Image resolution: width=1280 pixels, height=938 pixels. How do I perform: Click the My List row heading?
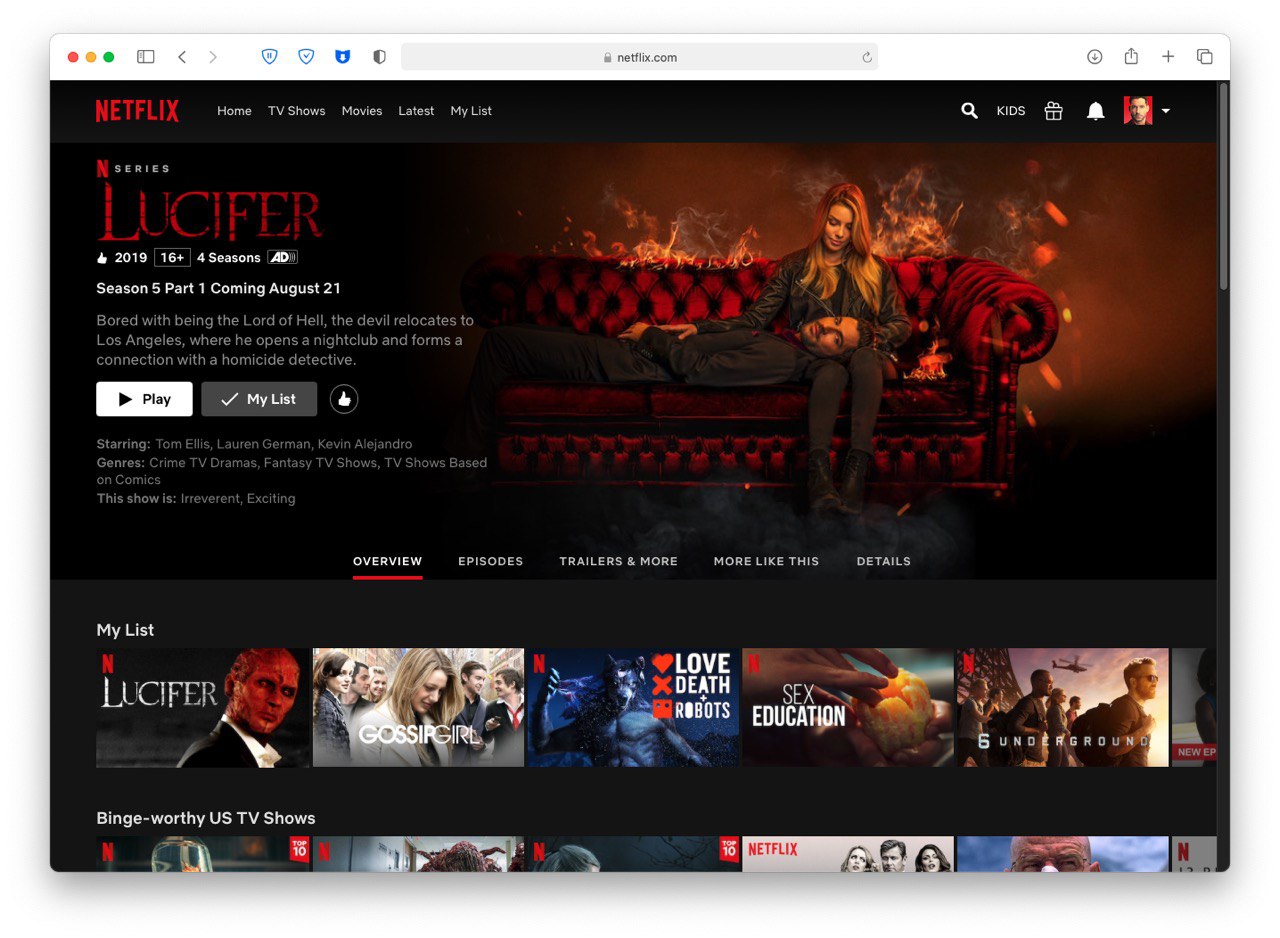coord(125,630)
